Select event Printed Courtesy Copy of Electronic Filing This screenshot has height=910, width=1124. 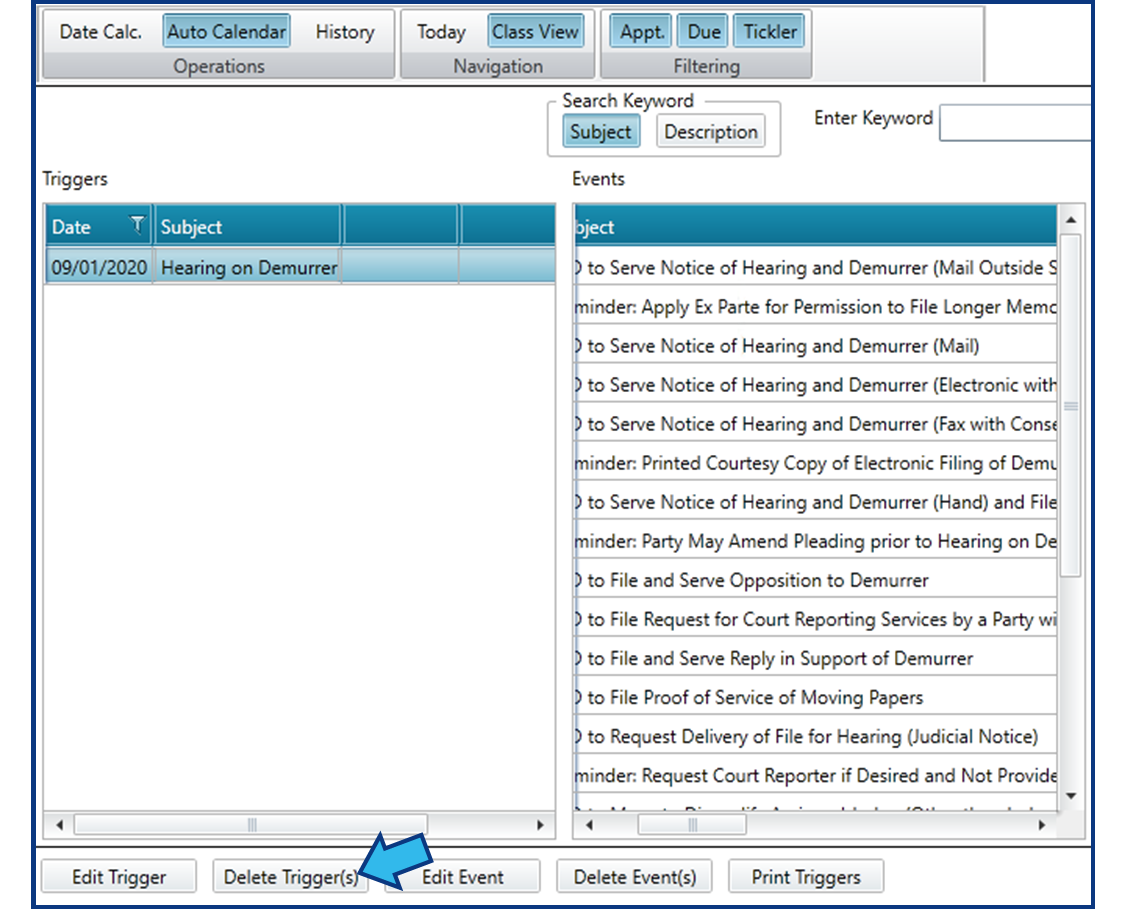[x=816, y=463]
